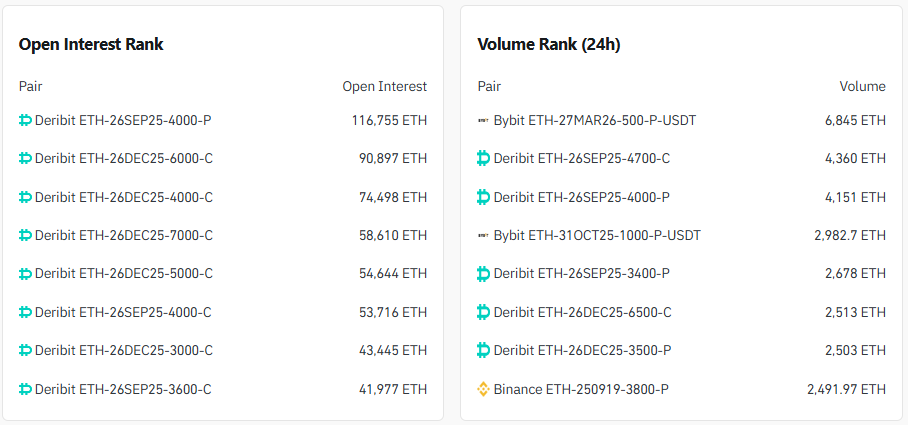Screen dimensions: 908x425
Task: Select the 116,755 ETH open interest value
Action: pyautogui.click(x=389, y=120)
